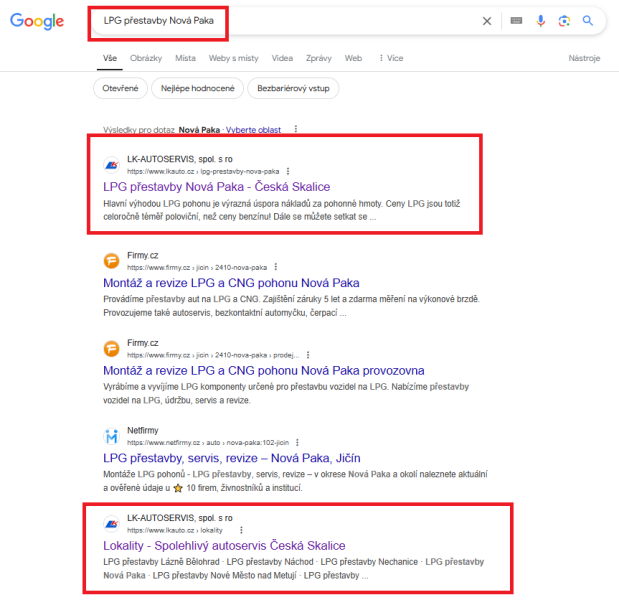Open Google Lens image search icon
Viewport: 619px width, 600px height.
coord(564,21)
